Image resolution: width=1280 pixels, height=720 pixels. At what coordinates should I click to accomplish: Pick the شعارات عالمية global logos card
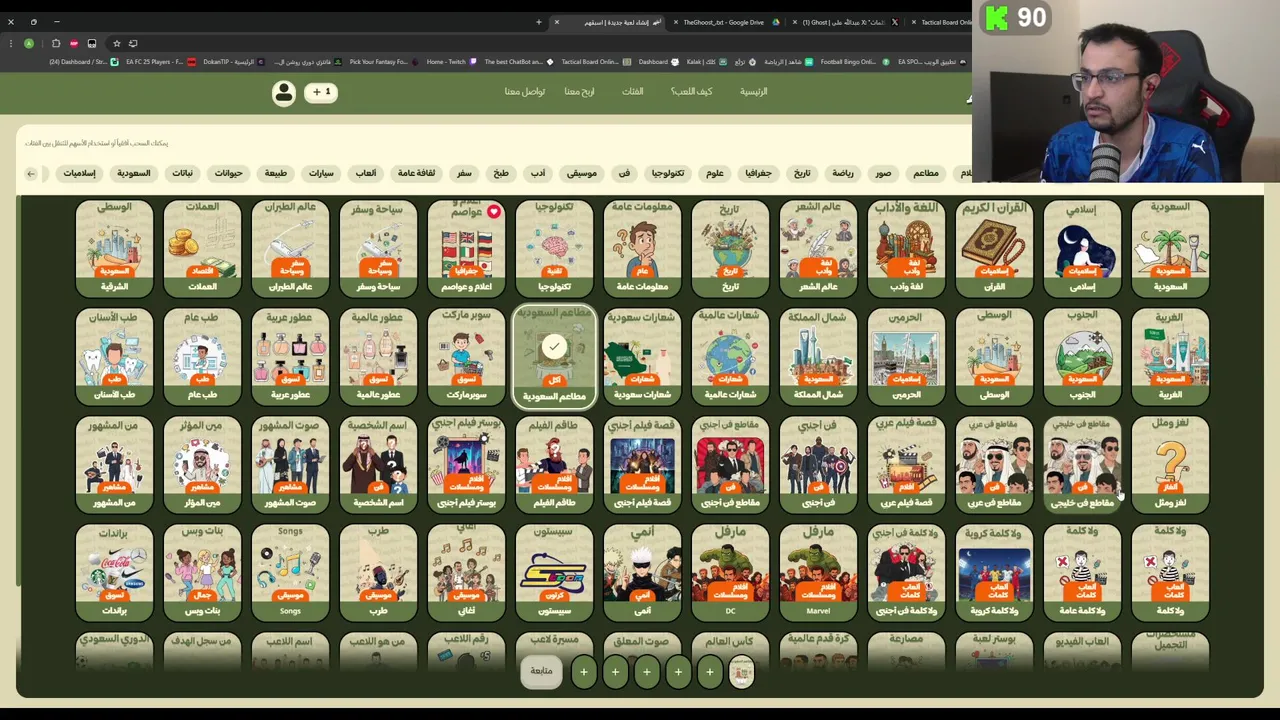click(730, 356)
